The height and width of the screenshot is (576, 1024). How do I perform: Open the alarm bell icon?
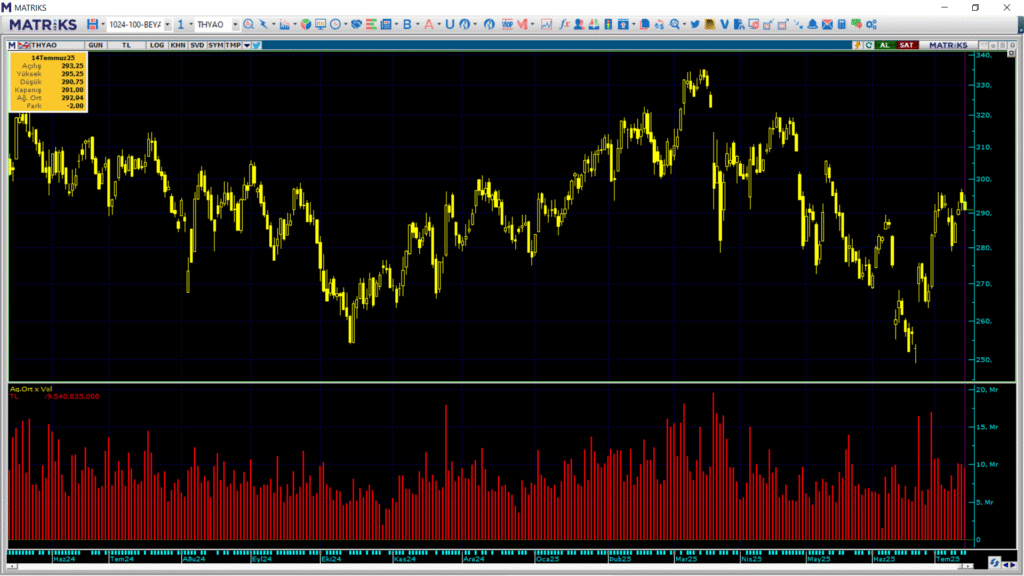pyautogui.click(x=813, y=24)
